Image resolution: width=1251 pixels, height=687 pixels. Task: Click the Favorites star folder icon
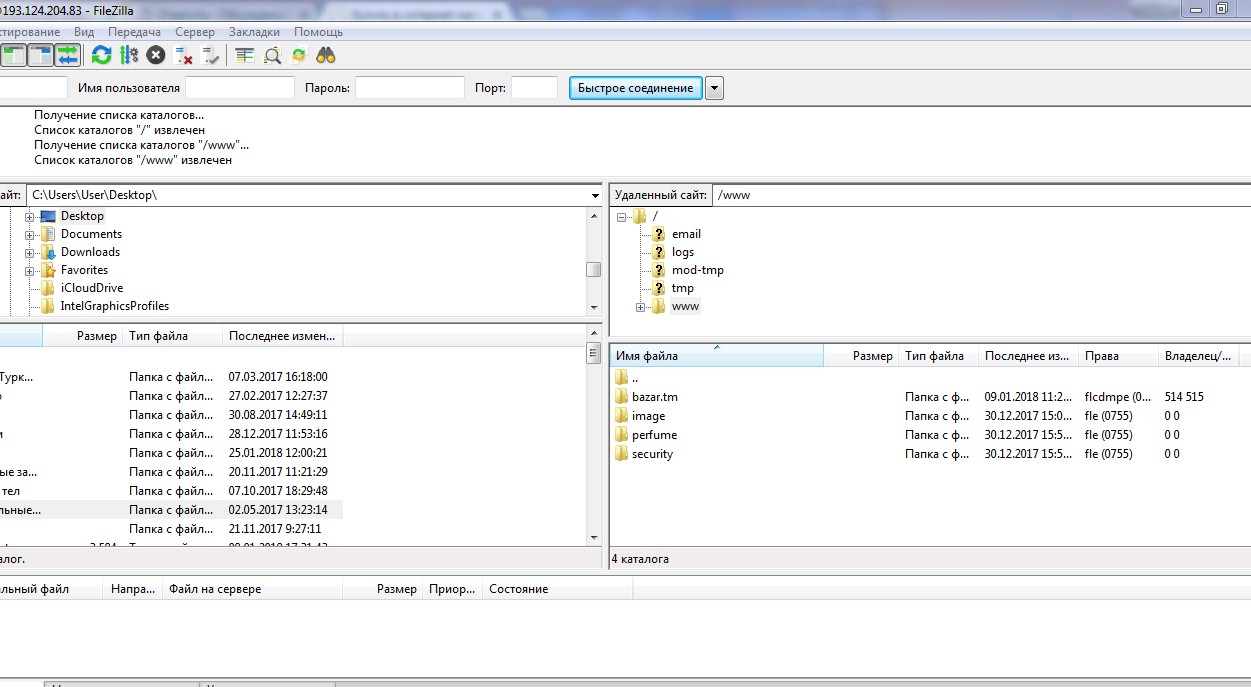(48, 270)
